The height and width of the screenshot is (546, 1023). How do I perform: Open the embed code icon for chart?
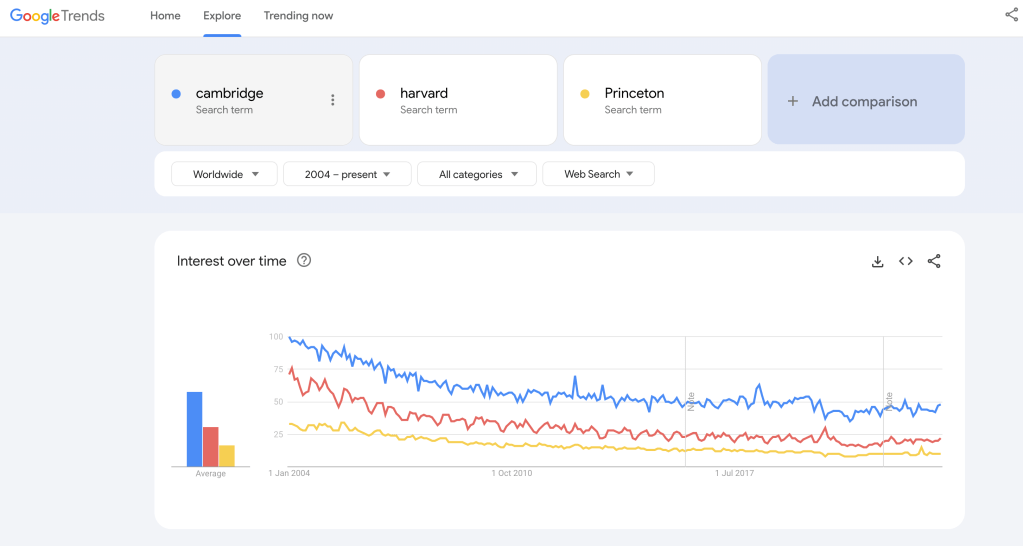pyautogui.click(x=906, y=261)
